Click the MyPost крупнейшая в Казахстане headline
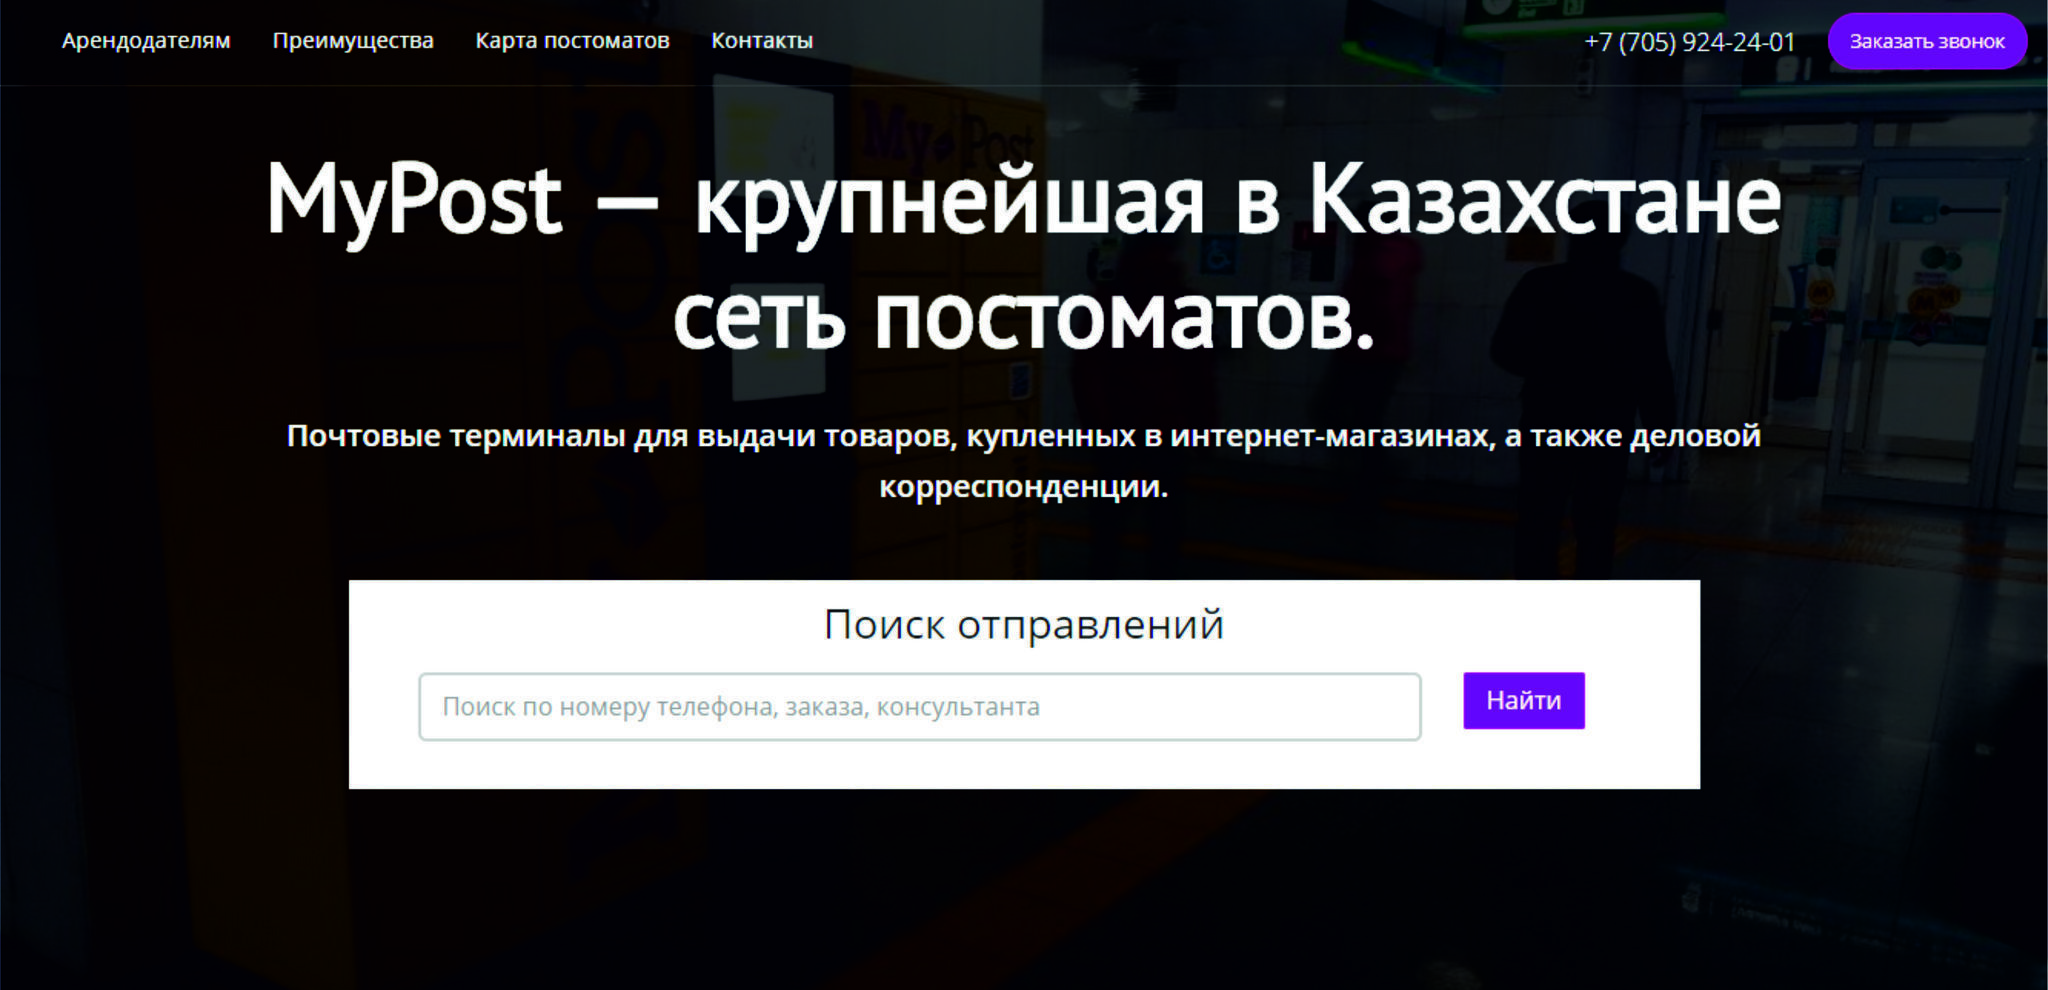Screen dimensions: 2048x990 click(1024, 258)
